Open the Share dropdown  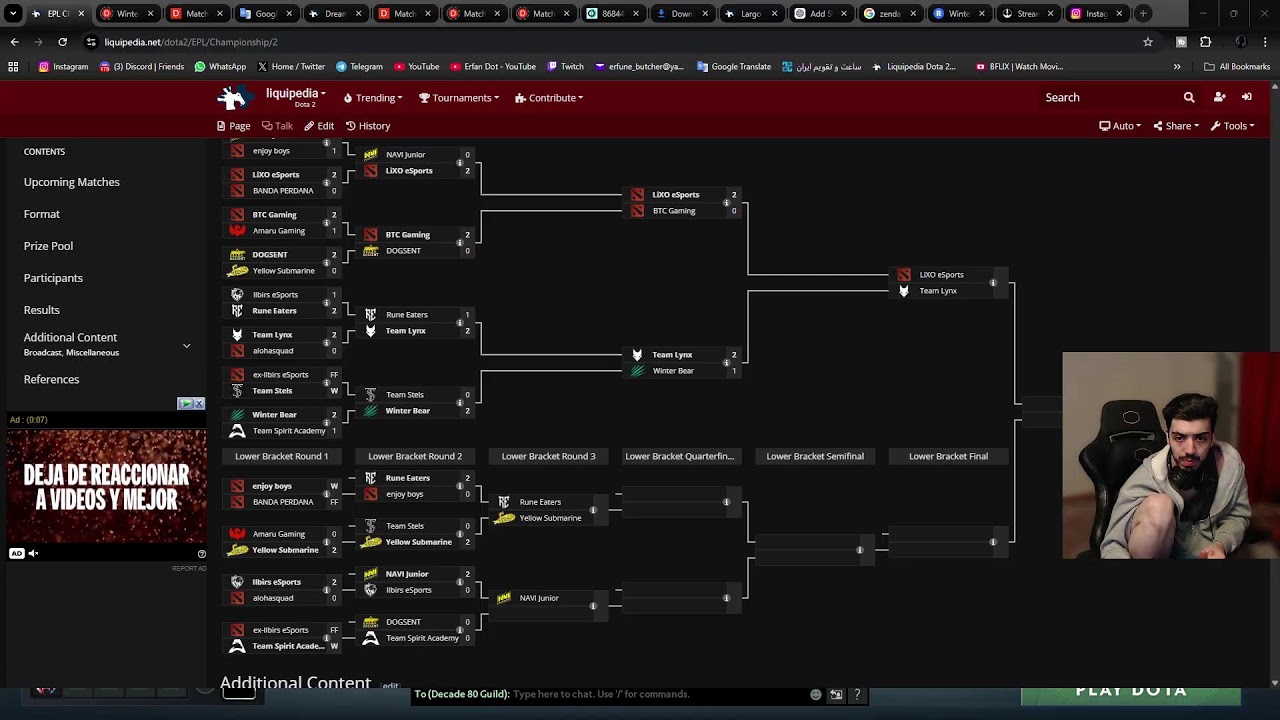(x=1175, y=126)
